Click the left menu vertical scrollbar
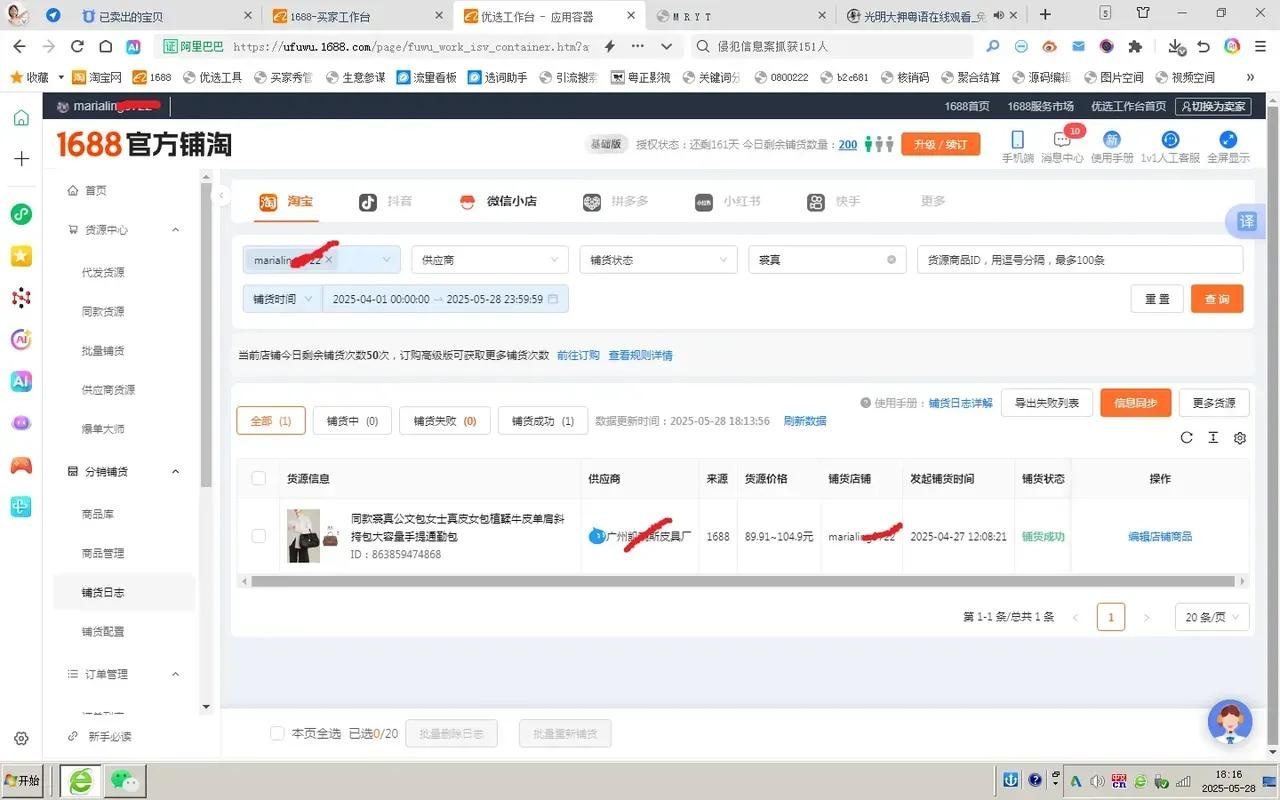 [206, 334]
